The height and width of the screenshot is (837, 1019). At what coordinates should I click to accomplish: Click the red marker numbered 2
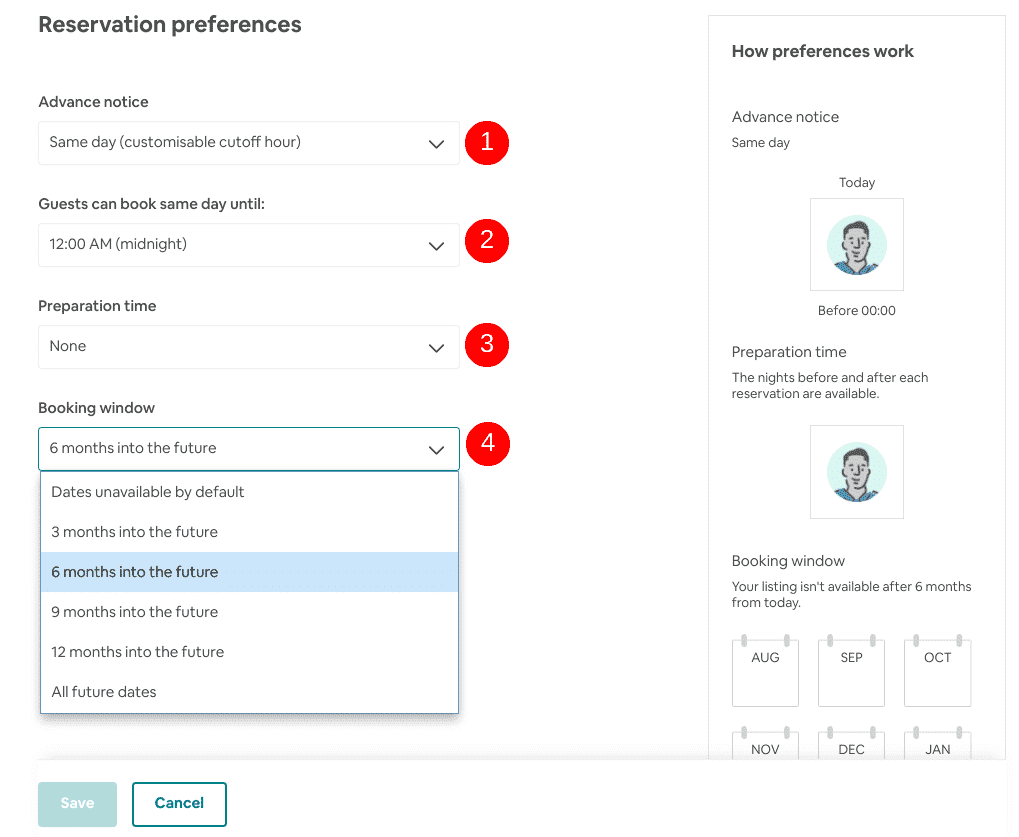(486, 241)
